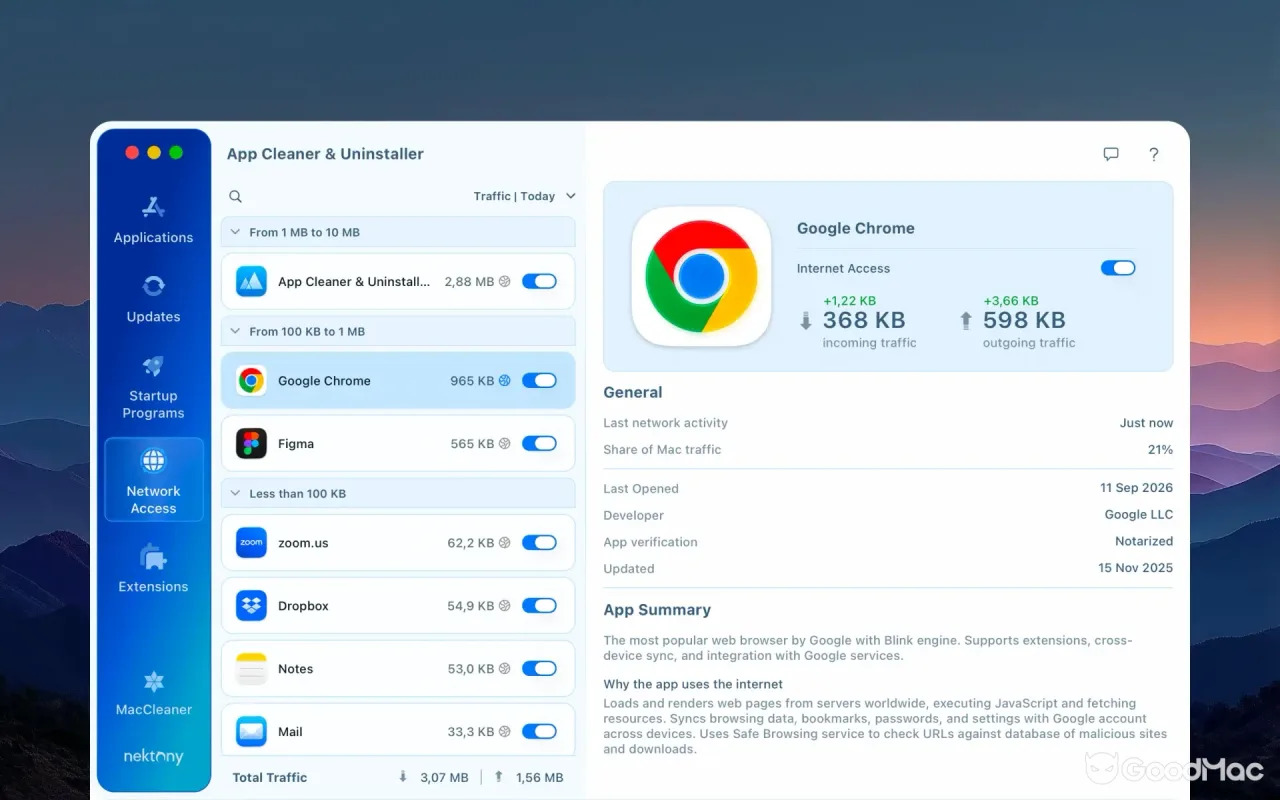Image resolution: width=1280 pixels, height=800 pixels.
Task: Click the App Cleaner & Uninstaller window title
Action: 325,154
